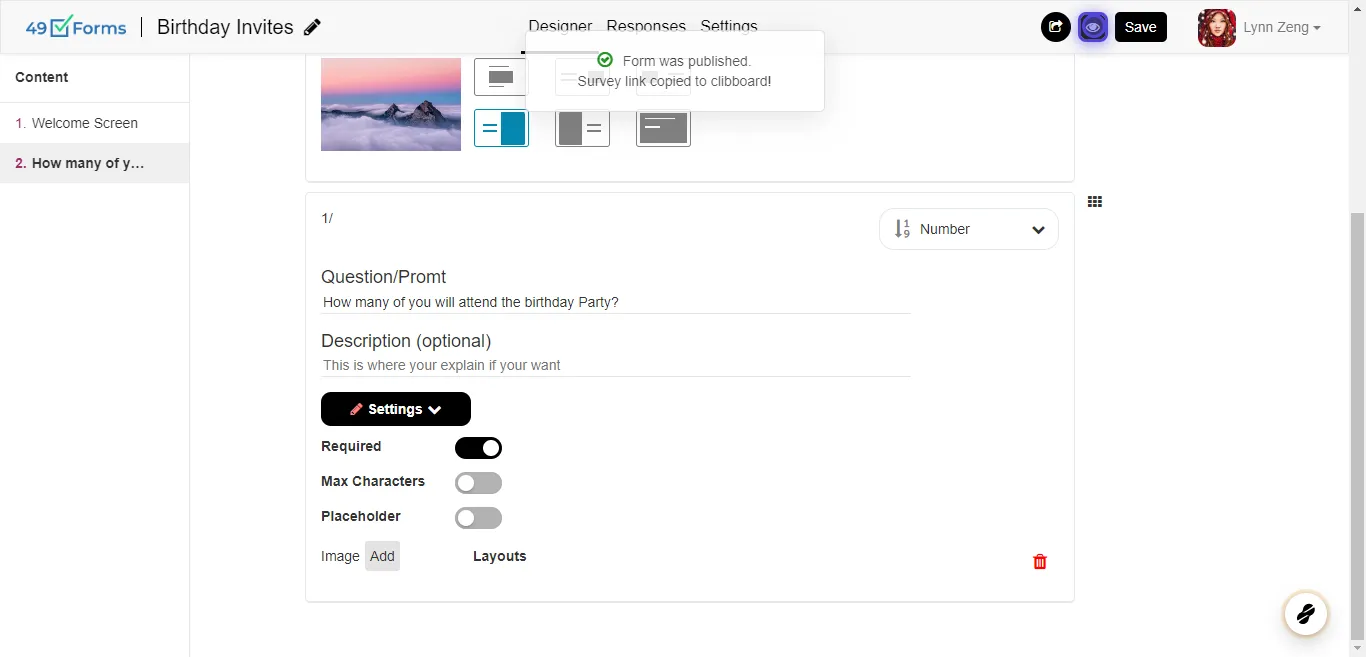Switch to the Settings tab
The image size is (1366, 657).
(729, 27)
